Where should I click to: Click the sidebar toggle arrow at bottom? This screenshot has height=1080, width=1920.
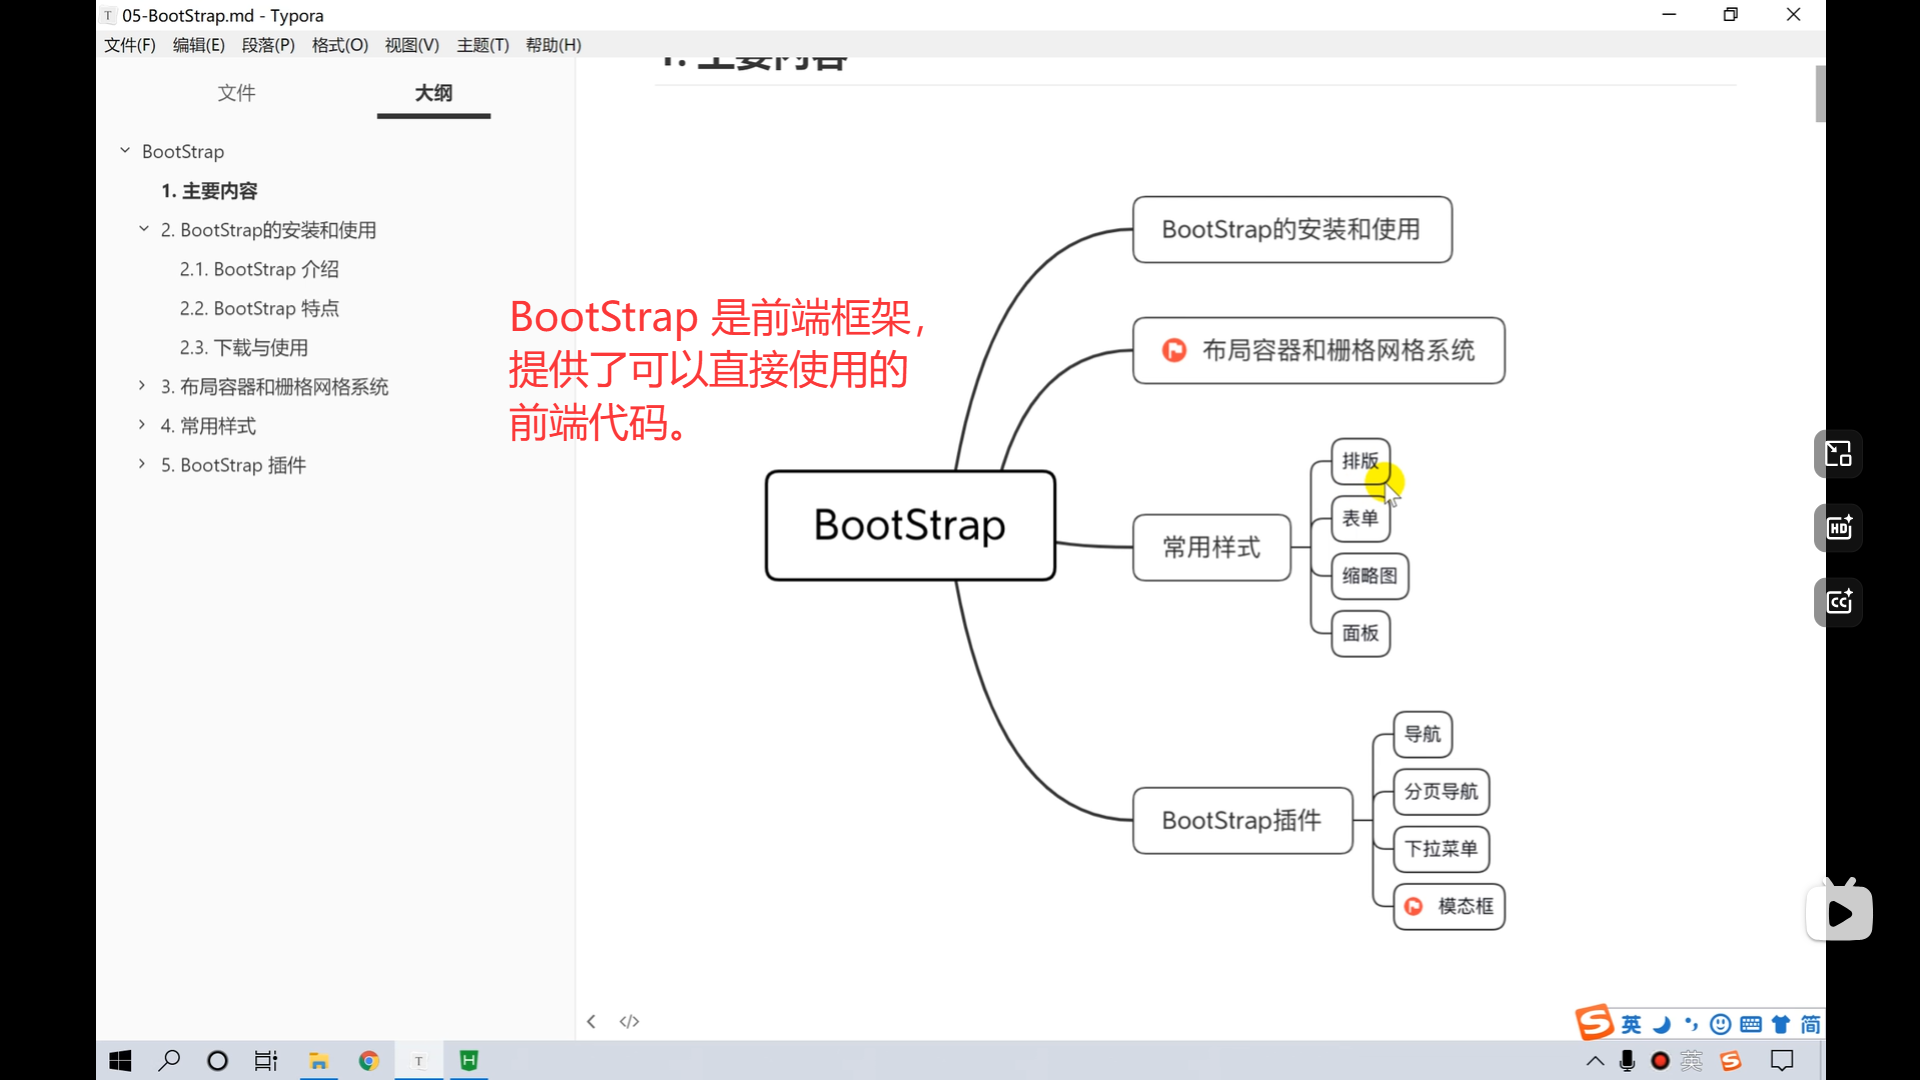click(591, 1021)
